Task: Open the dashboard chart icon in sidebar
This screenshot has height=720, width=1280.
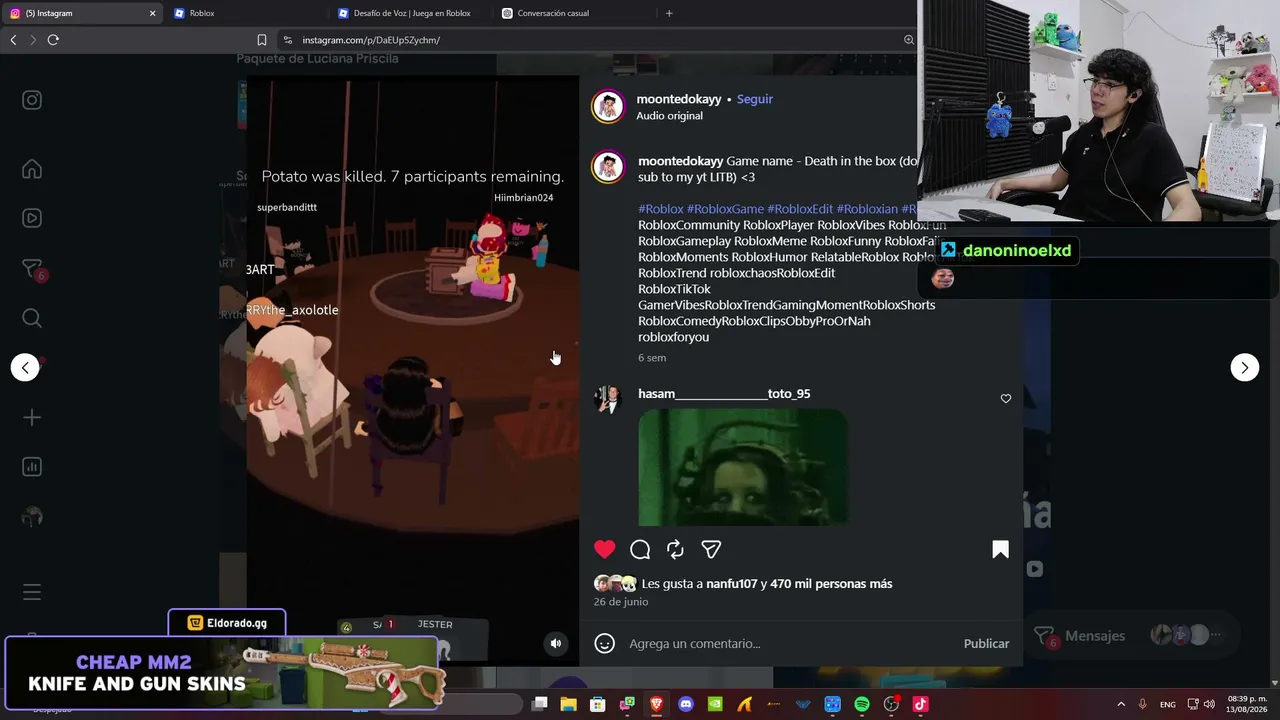Action: 32,467
